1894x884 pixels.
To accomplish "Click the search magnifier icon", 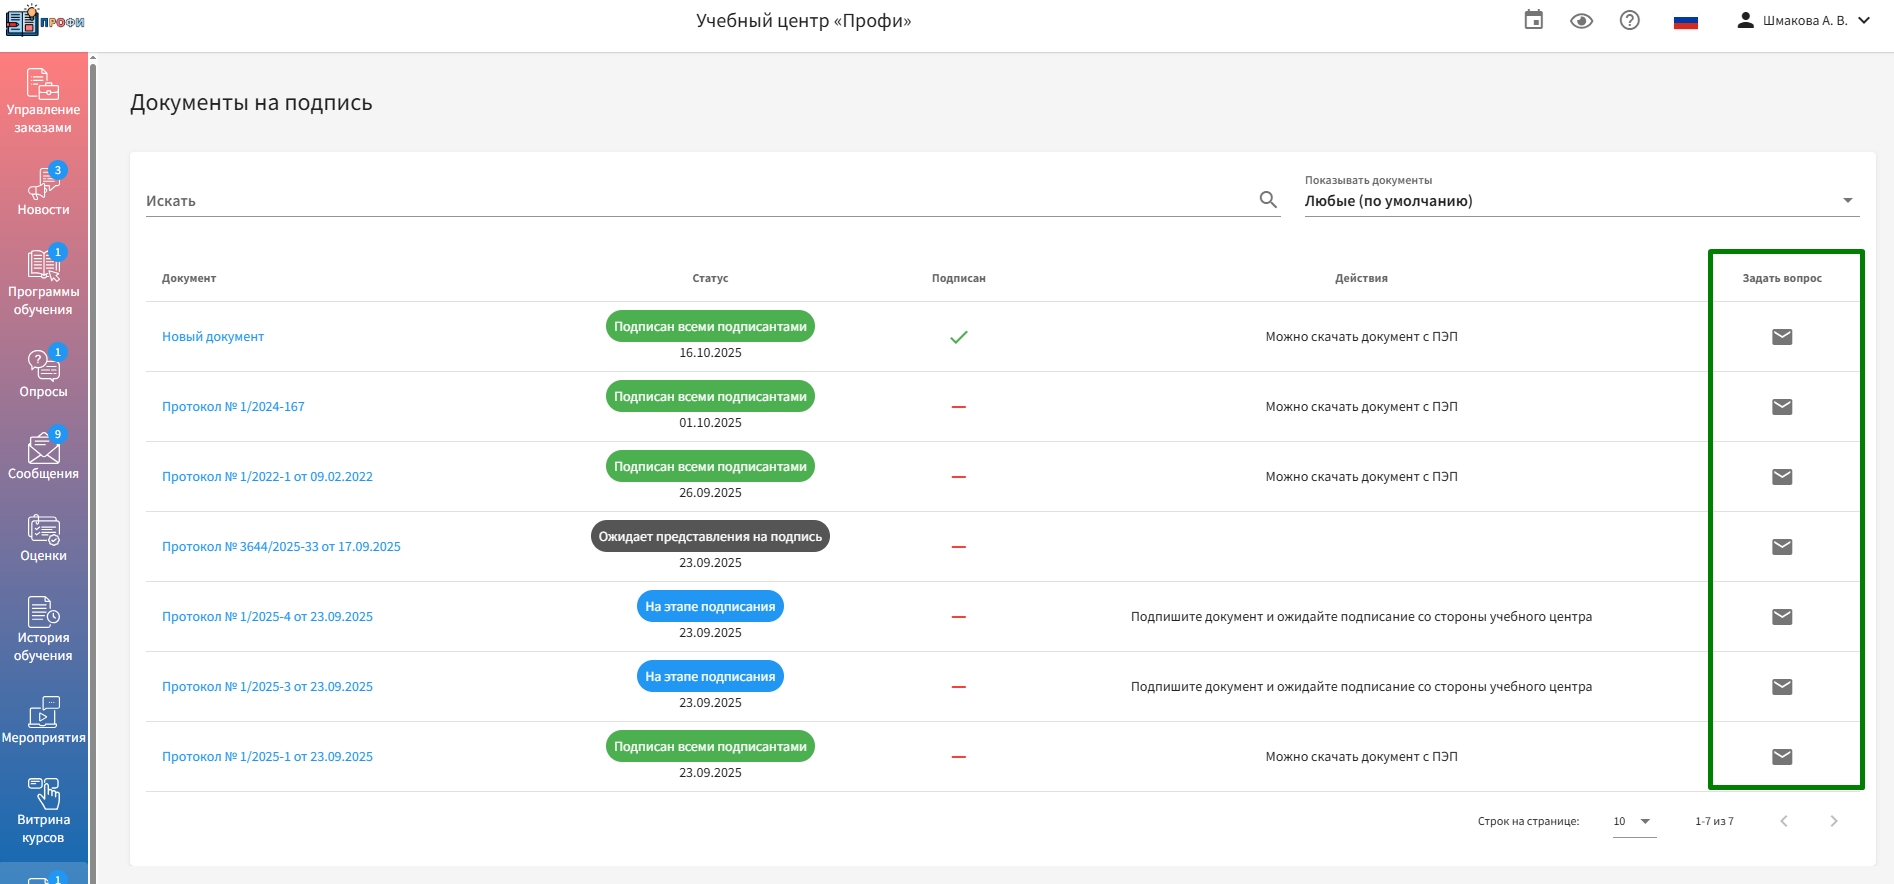I will click(x=1268, y=200).
